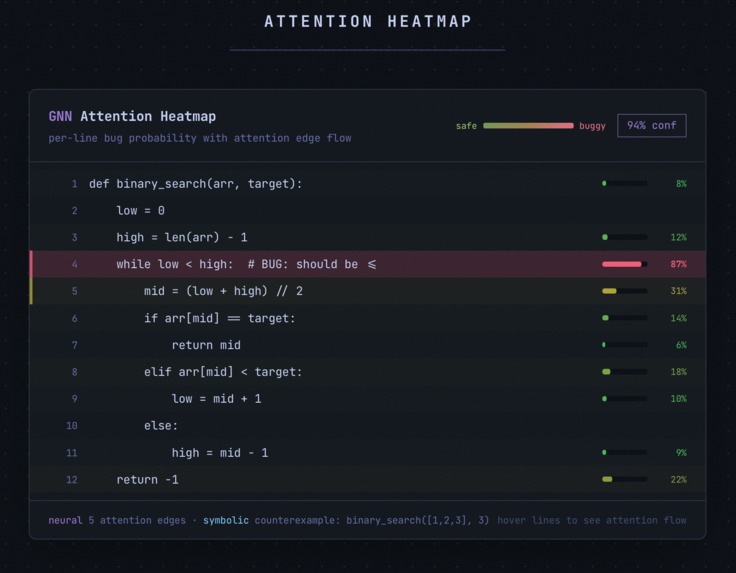Click the 9% probability bar on line 11
This screenshot has width=736, height=573.
tap(625, 452)
